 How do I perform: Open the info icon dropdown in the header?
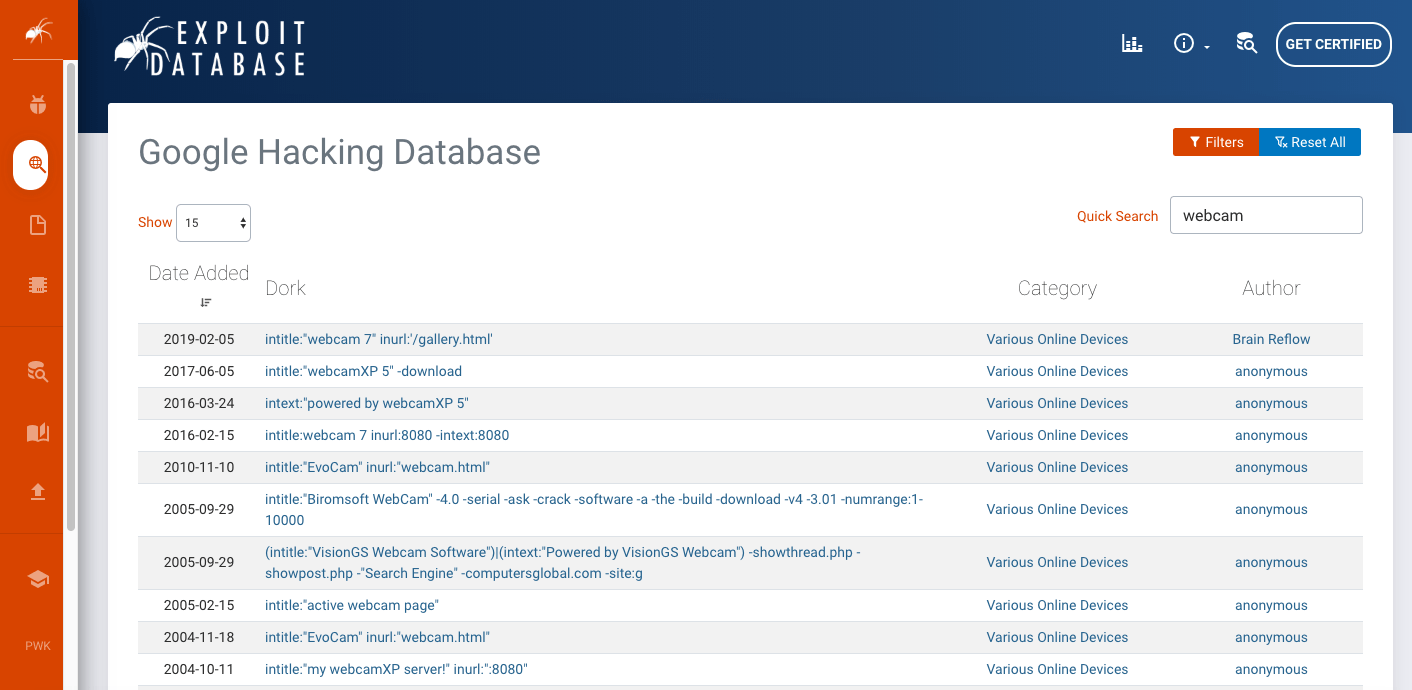point(1191,44)
